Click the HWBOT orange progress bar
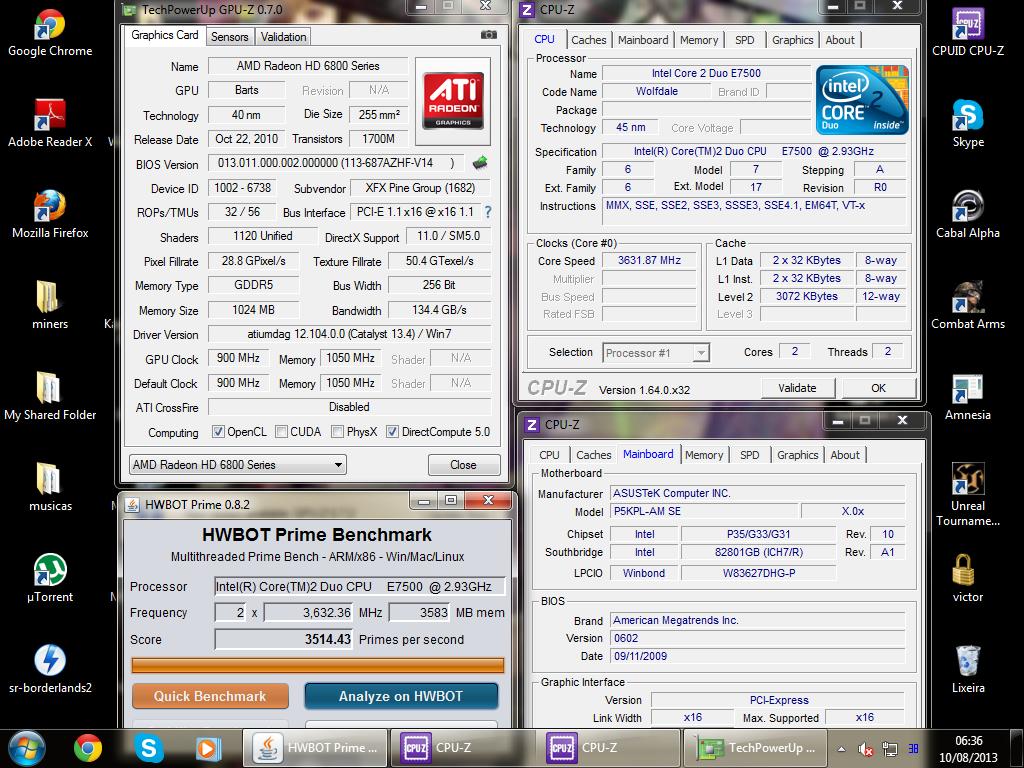 pyautogui.click(x=318, y=665)
